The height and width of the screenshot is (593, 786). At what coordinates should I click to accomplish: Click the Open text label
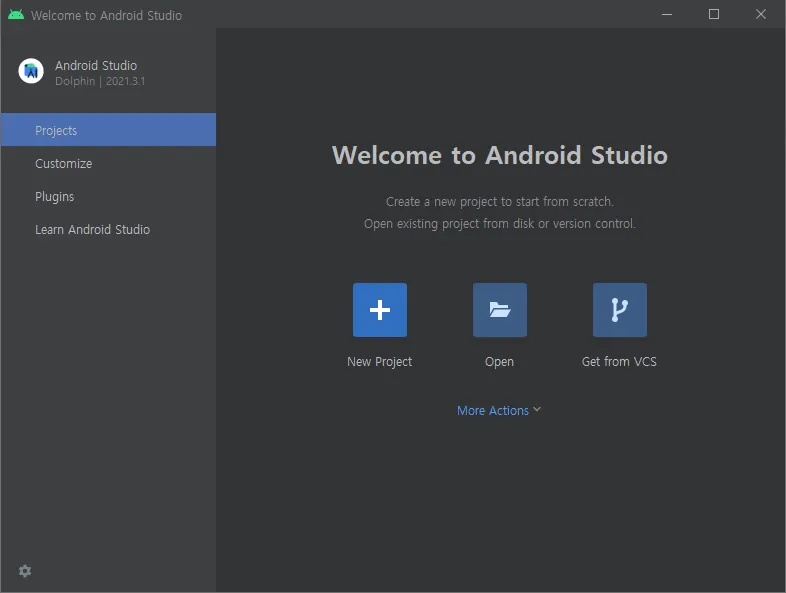[x=499, y=362]
